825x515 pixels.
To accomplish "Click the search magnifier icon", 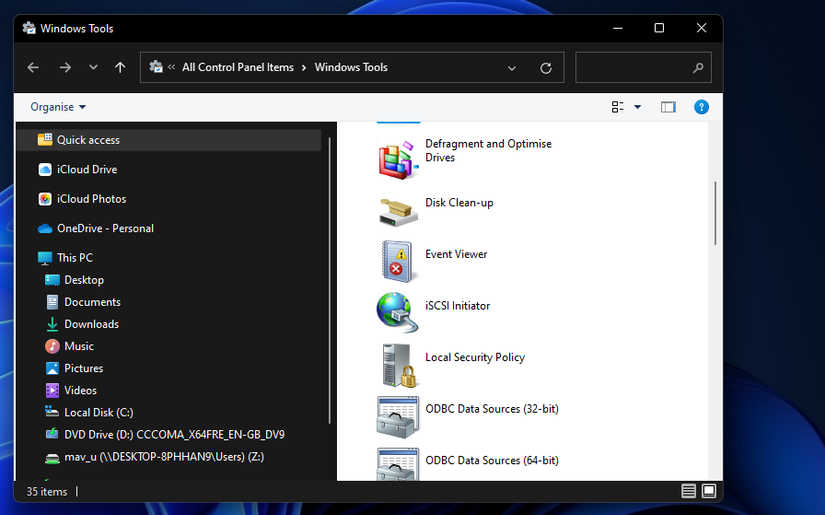I will [x=698, y=68].
